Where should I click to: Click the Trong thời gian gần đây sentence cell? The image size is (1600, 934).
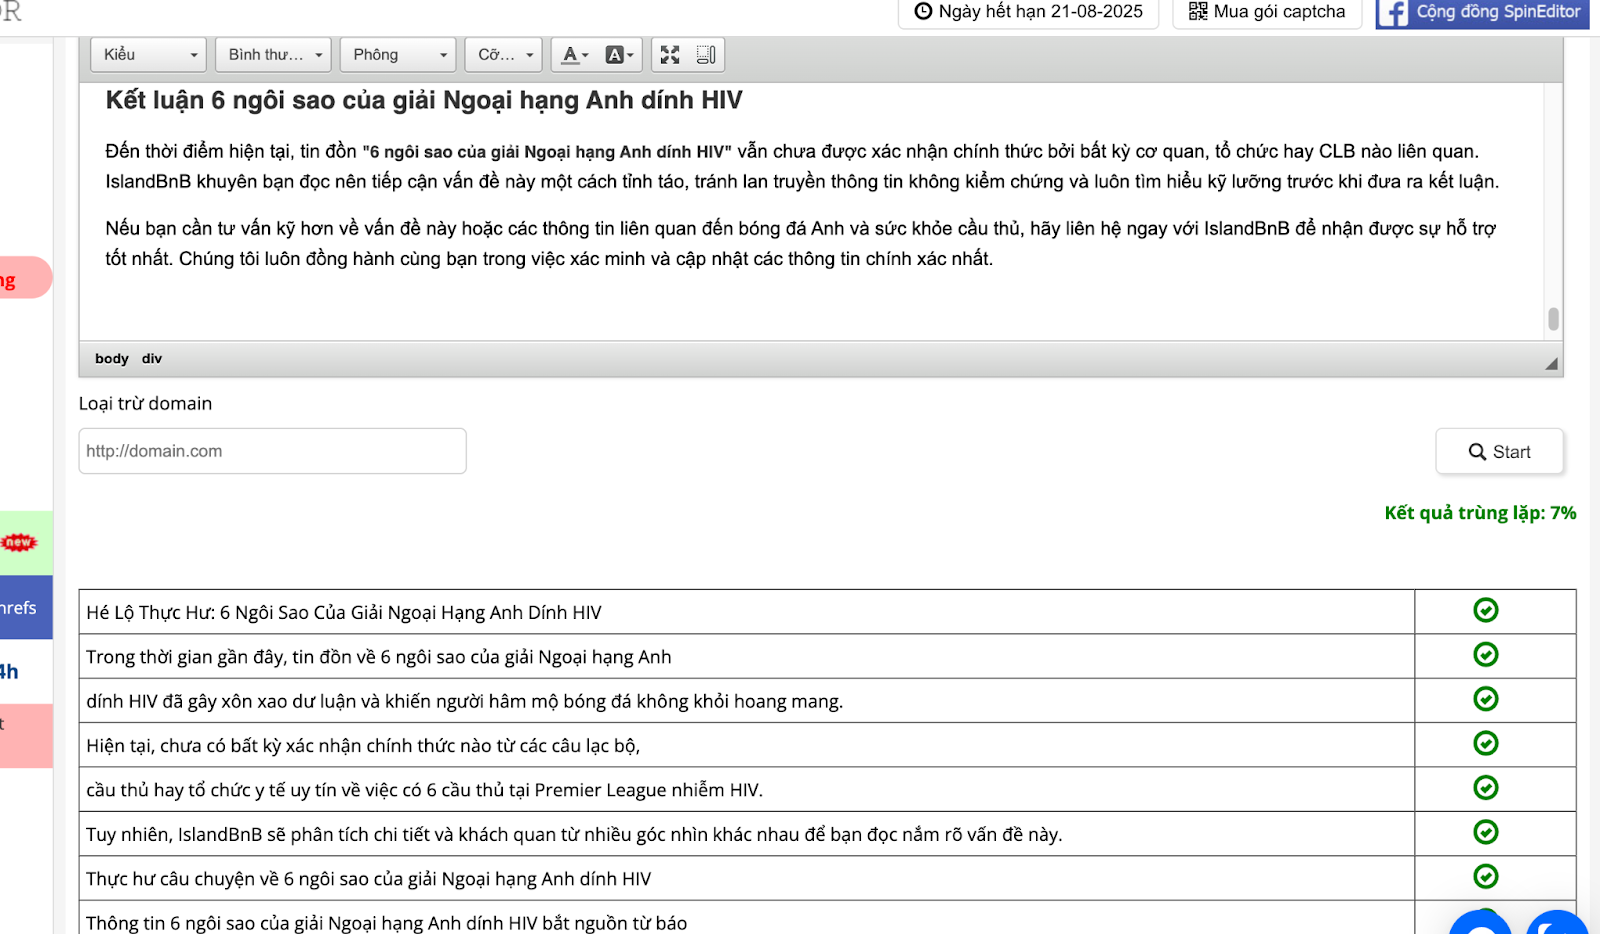pyautogui.click(x=746, y=656)
